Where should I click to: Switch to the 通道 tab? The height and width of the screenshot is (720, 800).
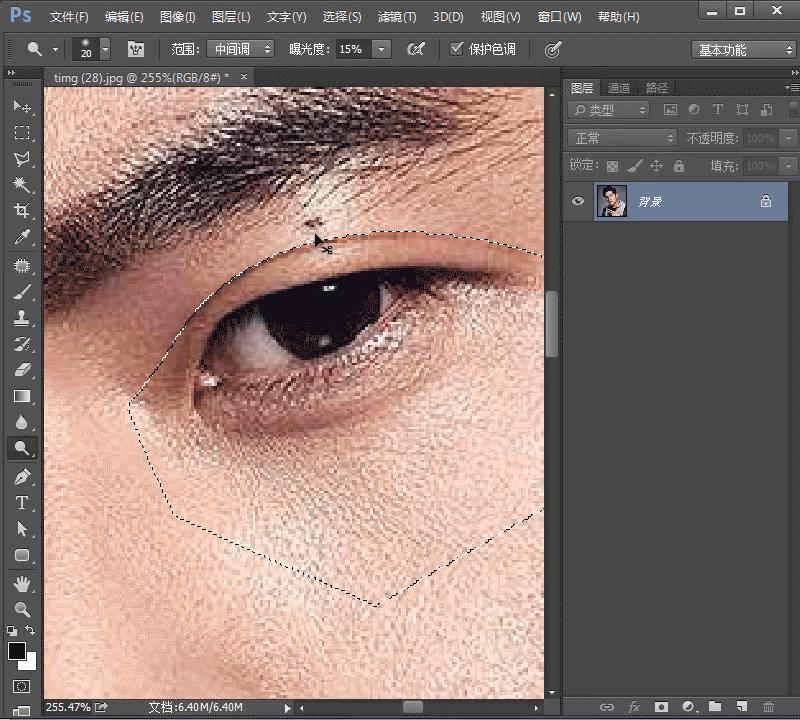tap(619, 88)
